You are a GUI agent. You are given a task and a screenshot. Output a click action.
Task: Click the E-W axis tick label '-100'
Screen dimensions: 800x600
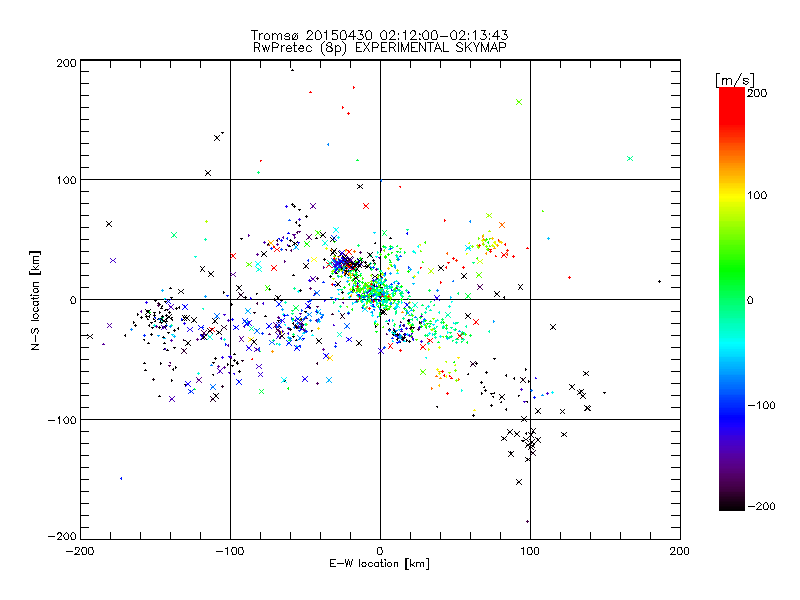230,551
